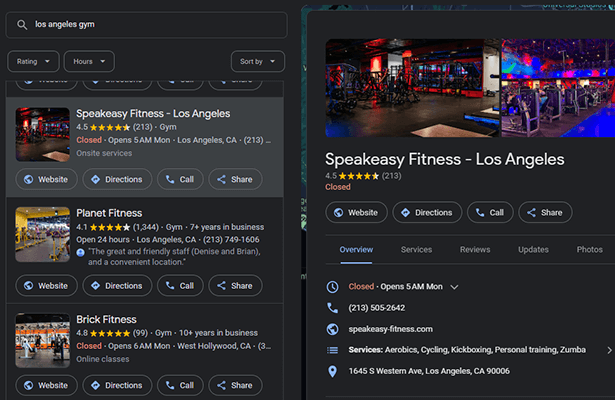The height and width of the screenshot is (400, 615).
Task: Expand the Services row arrow
Action: (609, 350)
